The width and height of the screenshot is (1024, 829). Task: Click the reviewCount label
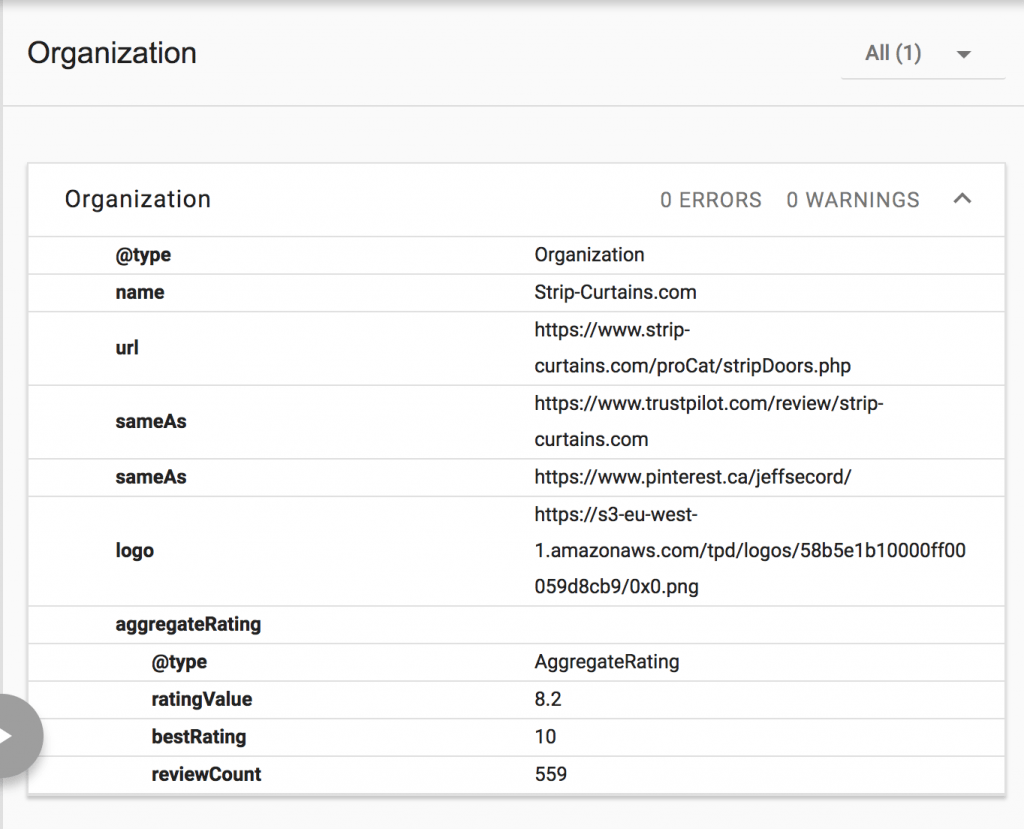[206, 774]
